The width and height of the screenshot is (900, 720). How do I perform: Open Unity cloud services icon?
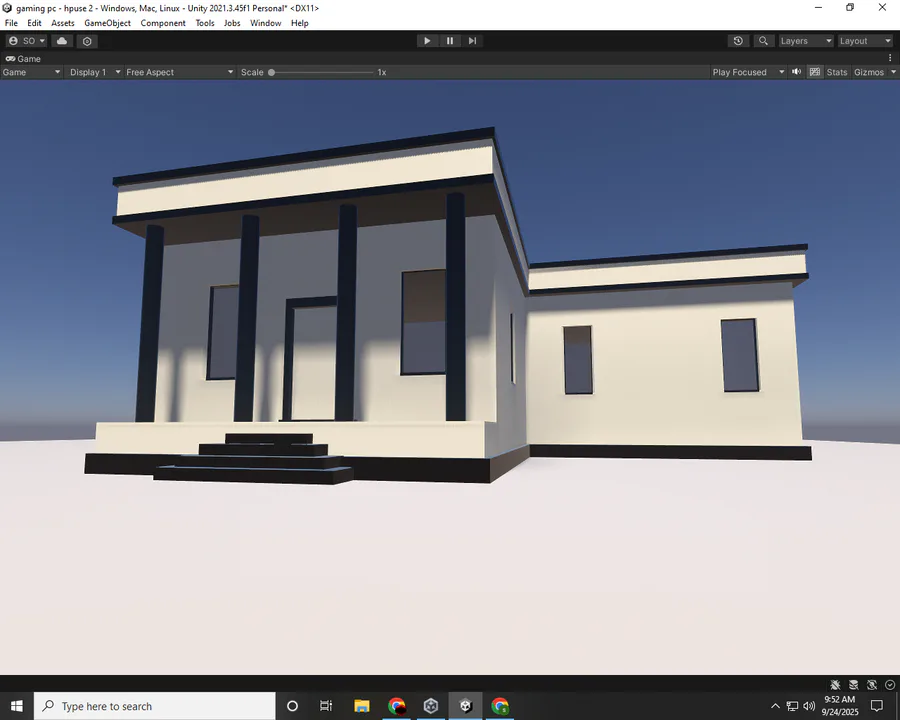(x=62, y=41)
